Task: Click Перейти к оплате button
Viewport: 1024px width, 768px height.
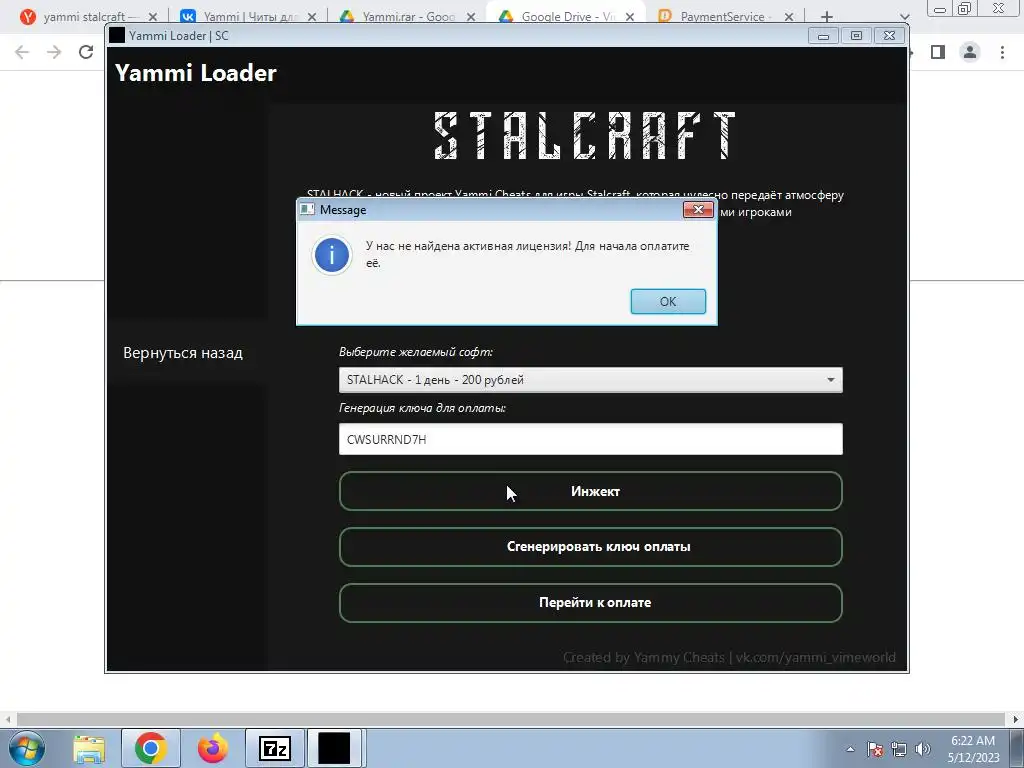Action: tap(590, 603)
